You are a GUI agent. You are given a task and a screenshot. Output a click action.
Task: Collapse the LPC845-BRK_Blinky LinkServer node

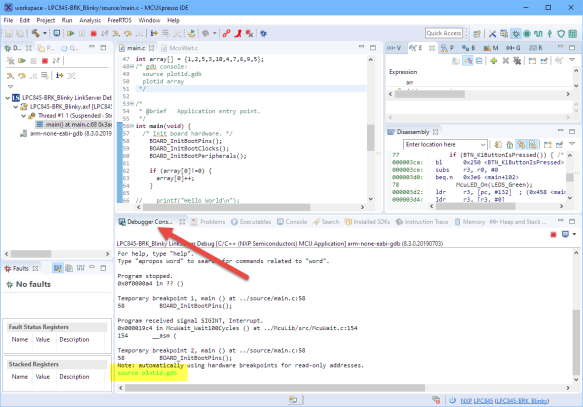[x=7, y=98]
